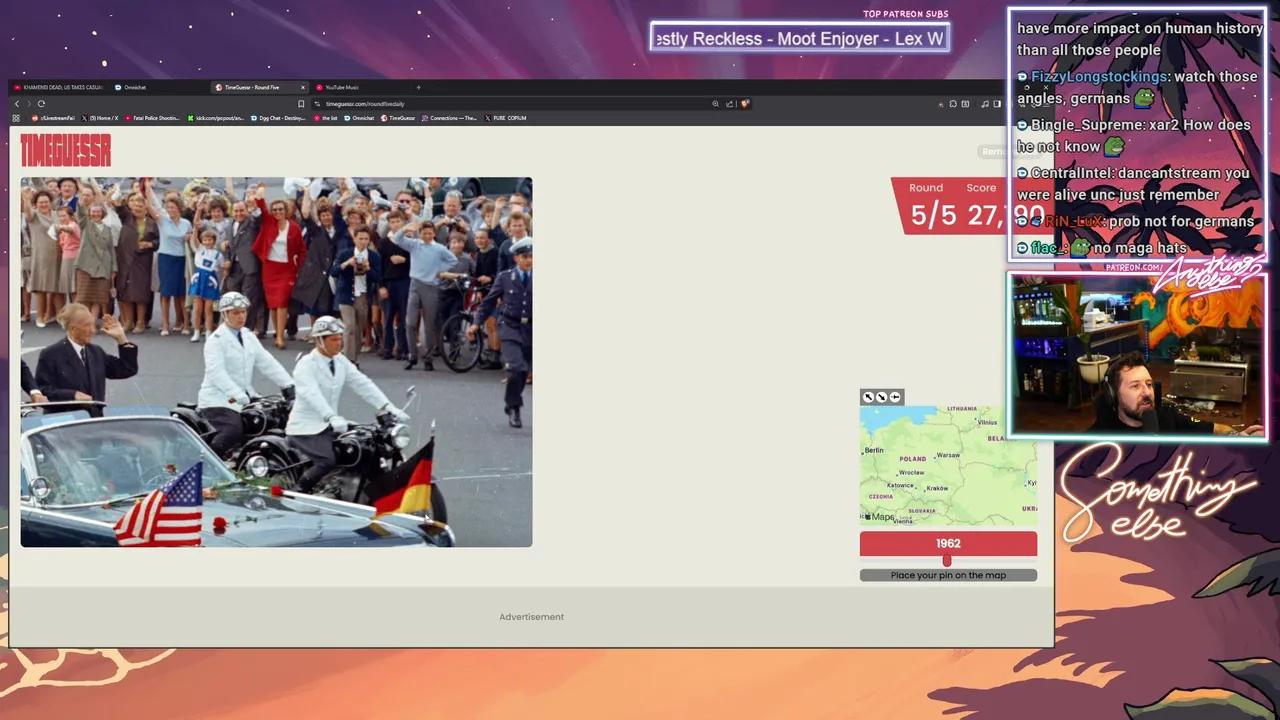Click the historical motorcade photo
Image resolution: width=1280 pixels, height=720 pixels.
click(x=276, y=362)
